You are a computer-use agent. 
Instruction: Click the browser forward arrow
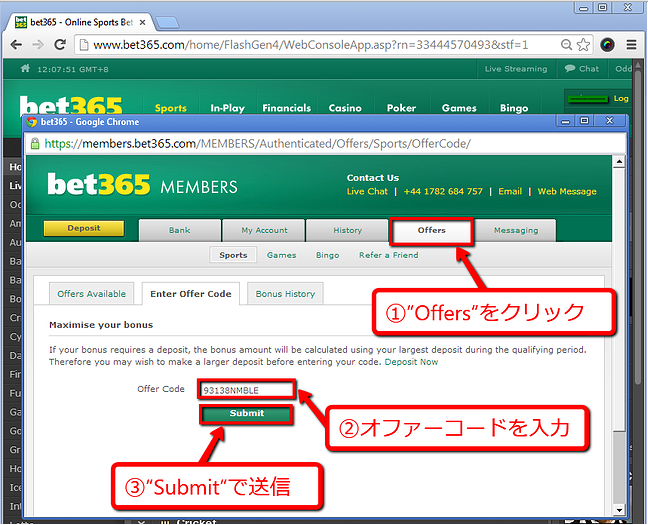point(38,45)
